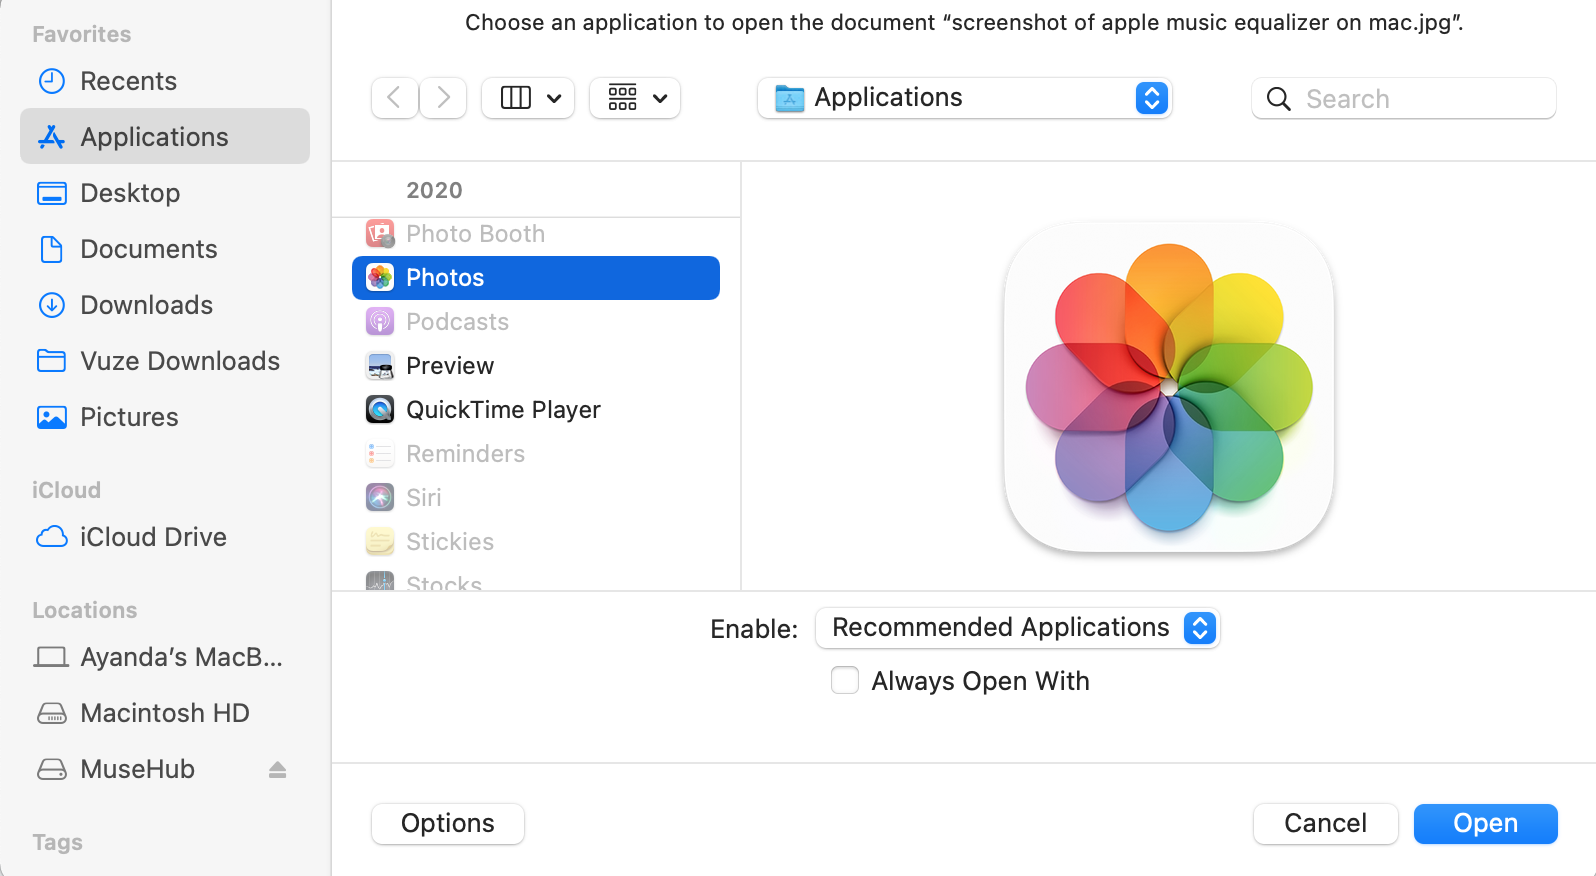Select Pictures in the Favorites sidebar
The width and height of the screenshot is (1596, 876).
pos(129,417)
